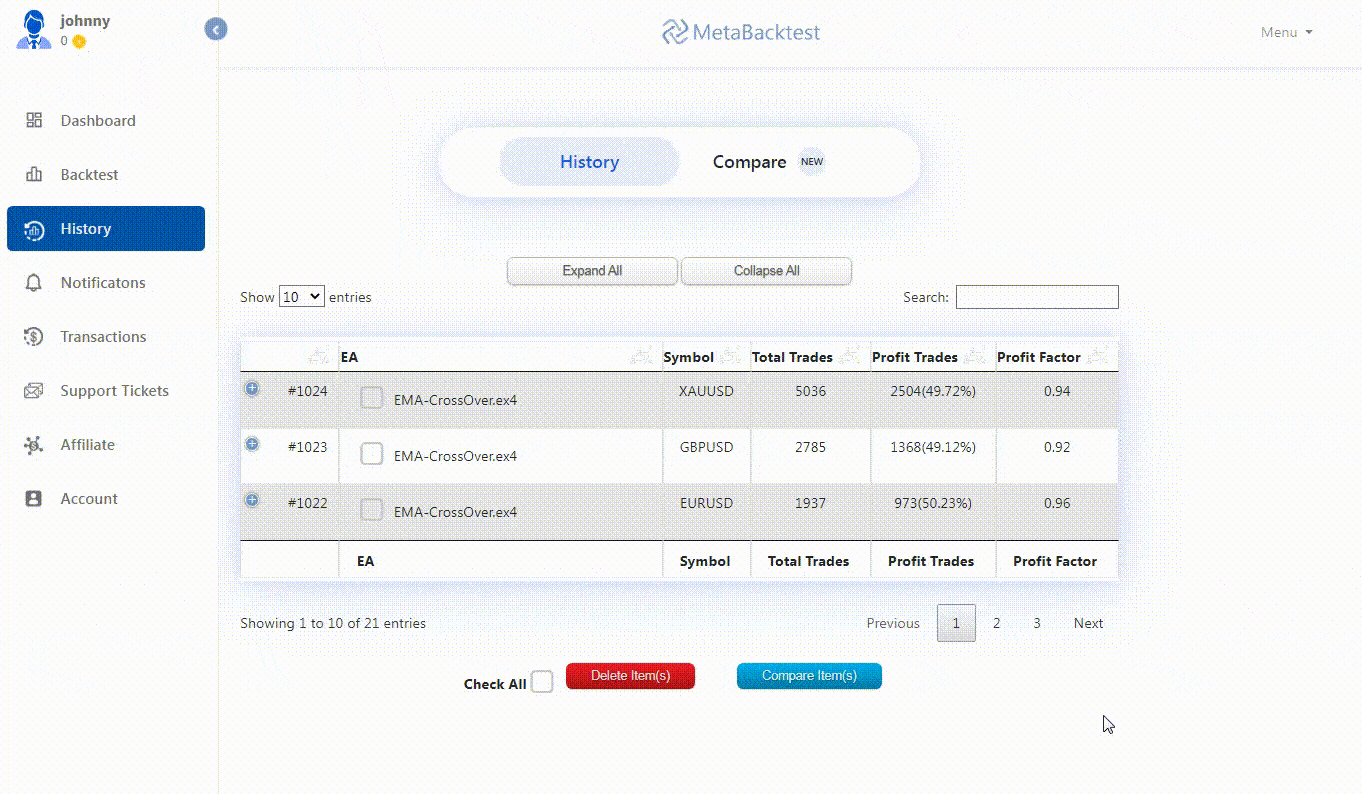1362x794 pixels.
Task: Open the Menu dropdown at top right
Action: (x=1286, y=31)
